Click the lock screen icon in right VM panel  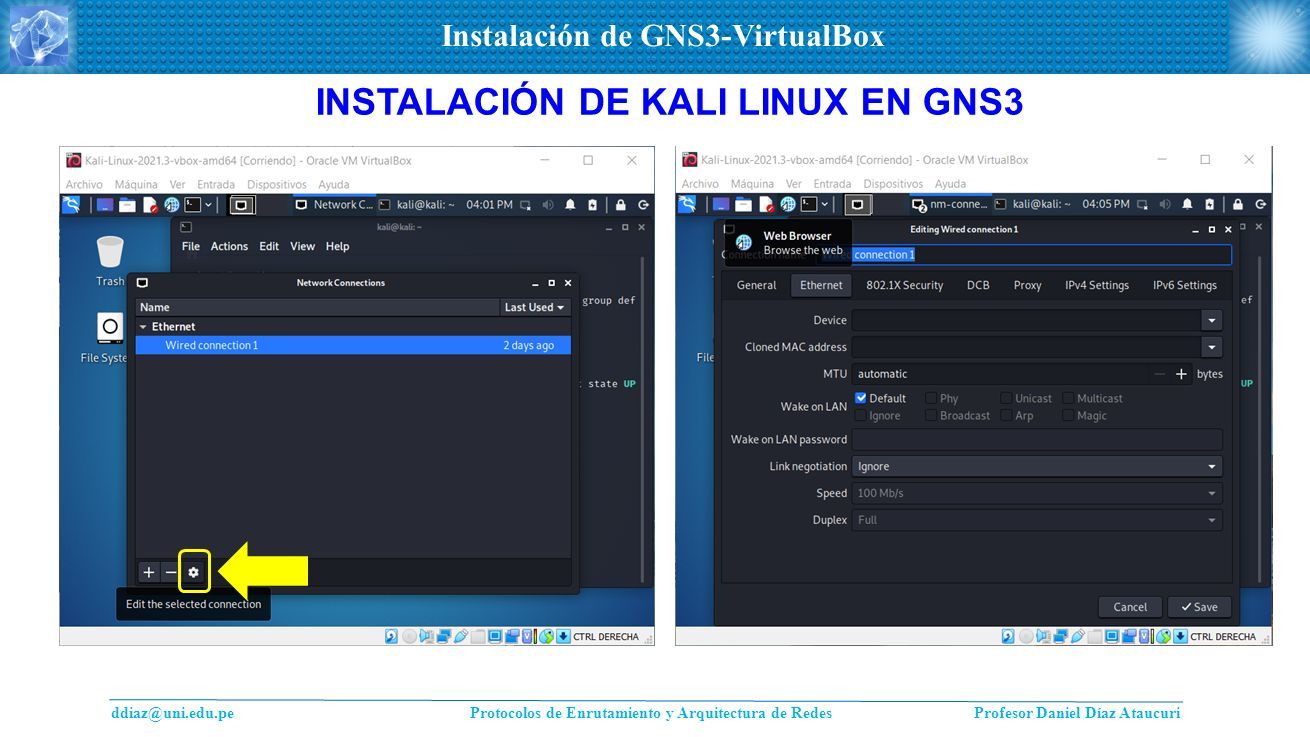(1238, 204)
